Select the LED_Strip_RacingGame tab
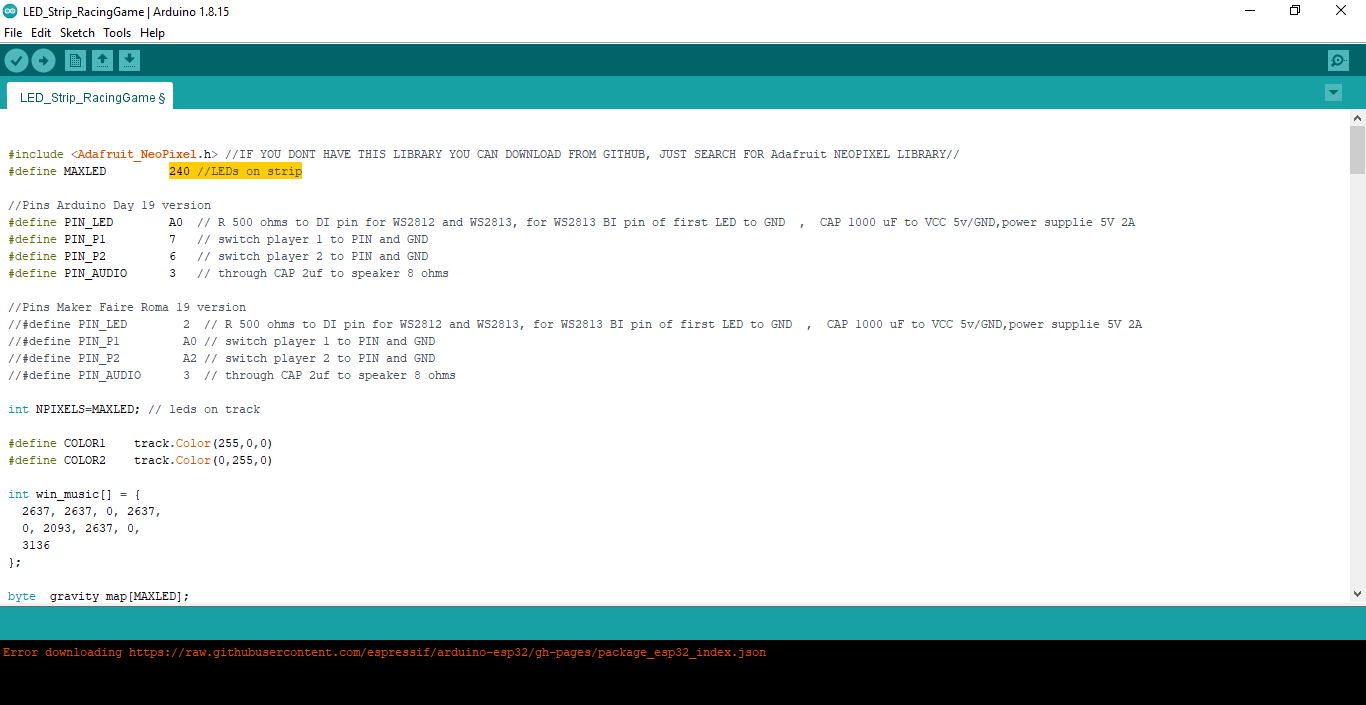 click(x=88, y=96)
